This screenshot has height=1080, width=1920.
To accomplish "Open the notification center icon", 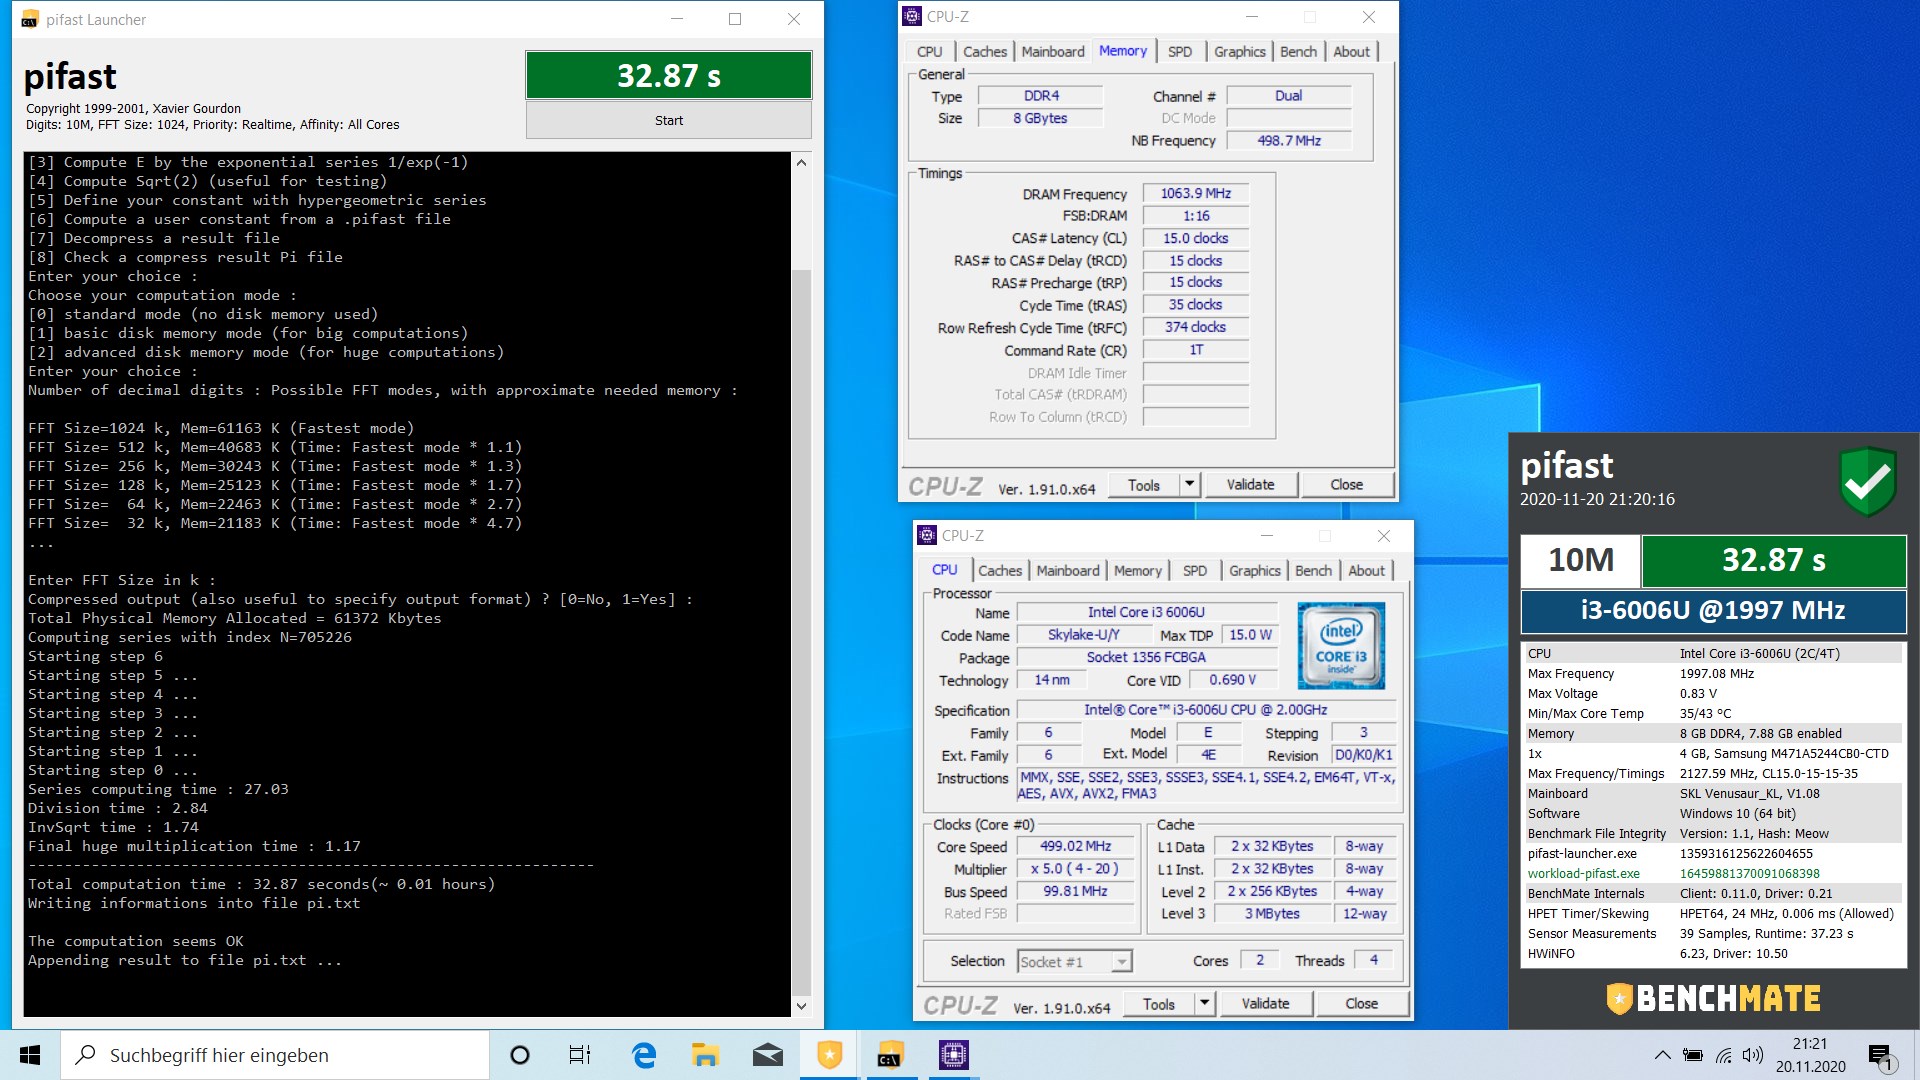I will (1880, 1056).
